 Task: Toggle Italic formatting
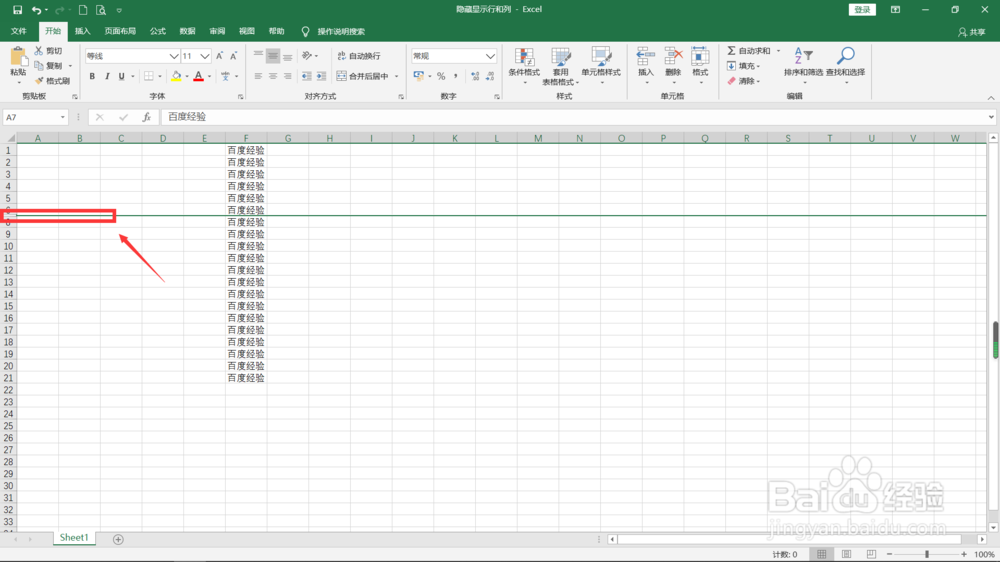[x=107, y=76]
